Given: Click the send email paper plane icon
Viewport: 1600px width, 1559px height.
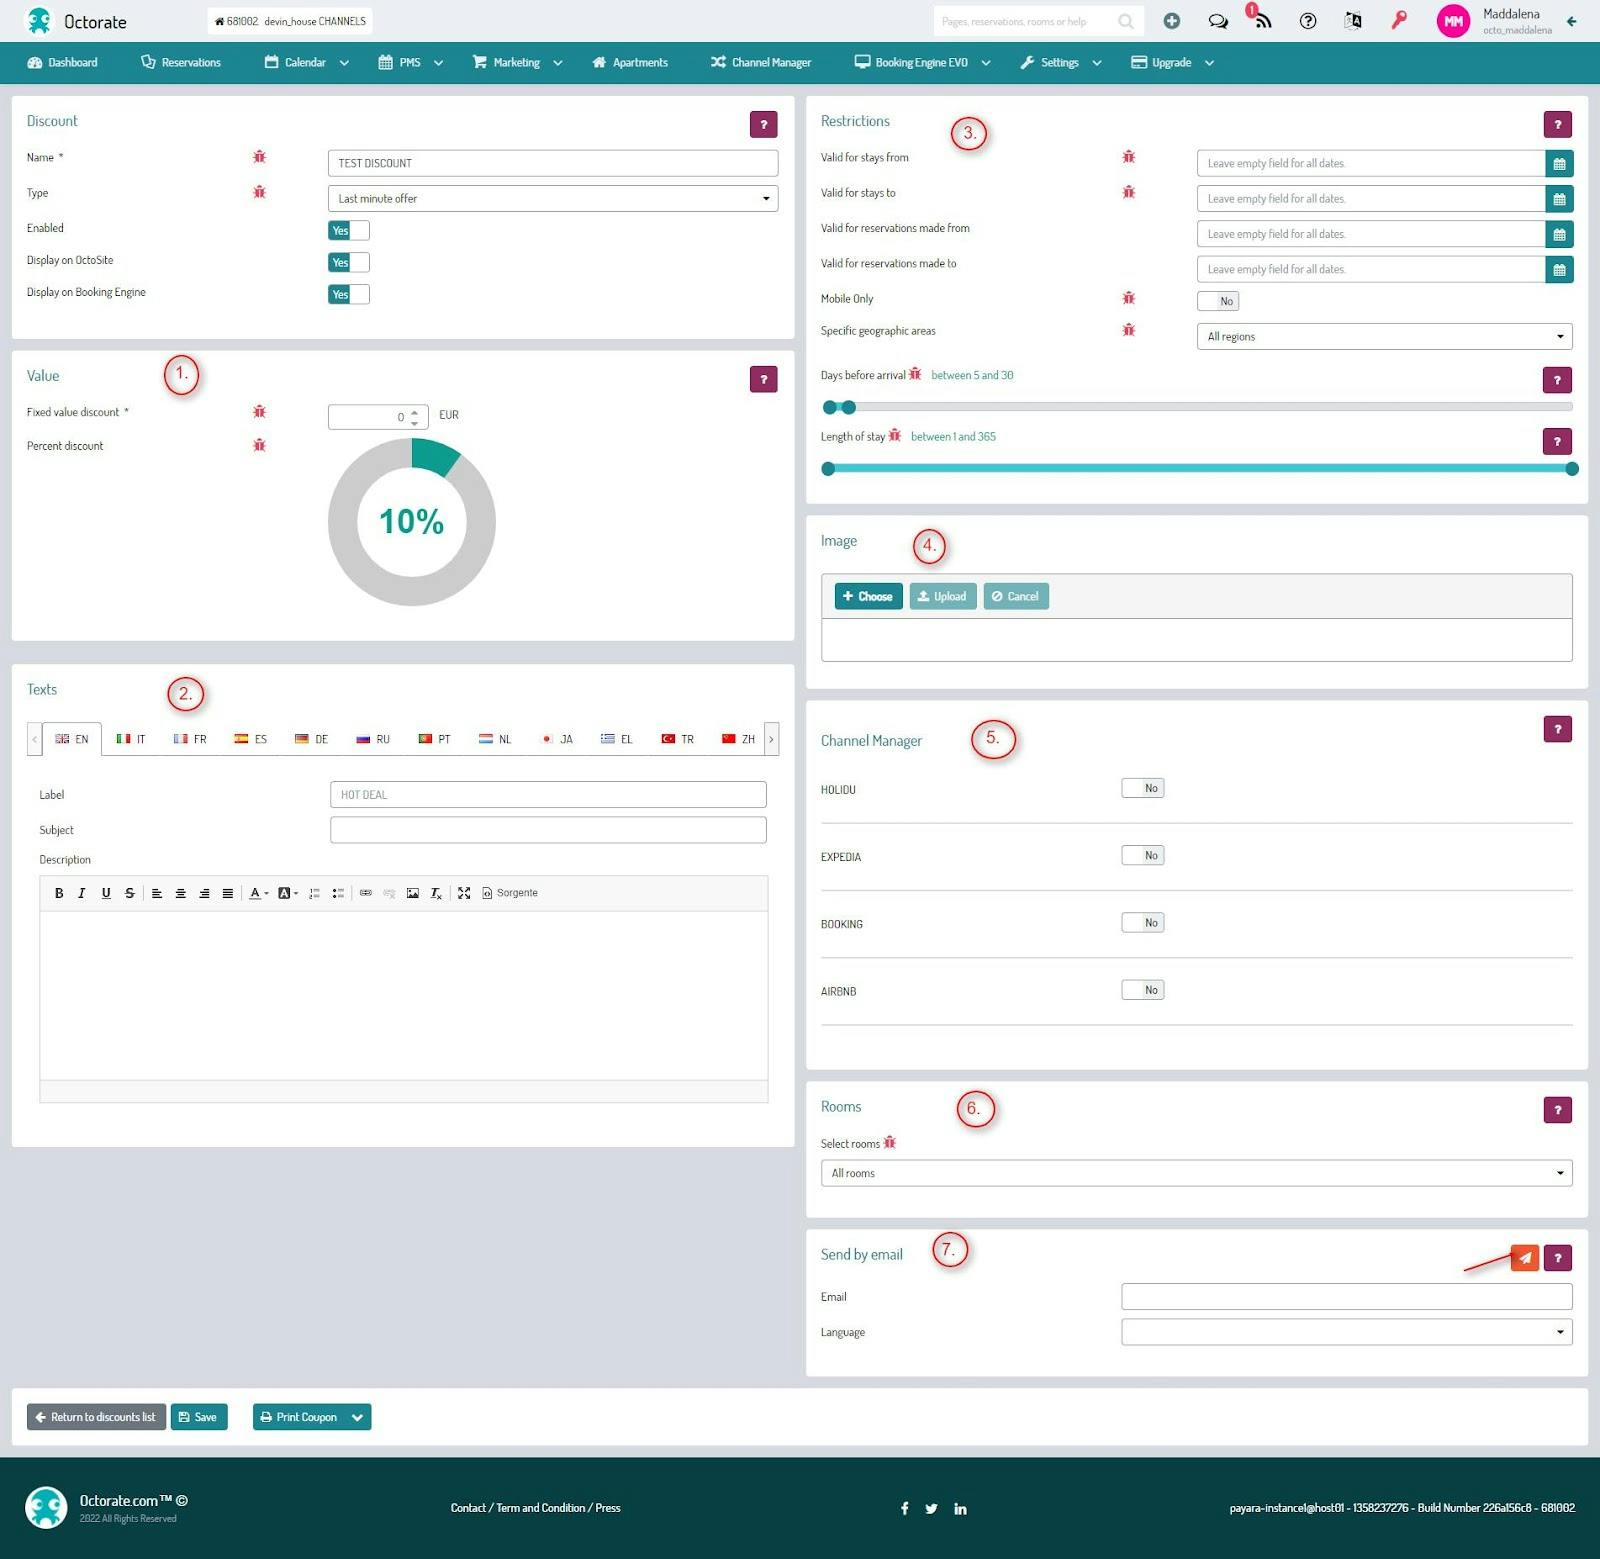Looking at the screenshot, I should click(1525, 1258).
